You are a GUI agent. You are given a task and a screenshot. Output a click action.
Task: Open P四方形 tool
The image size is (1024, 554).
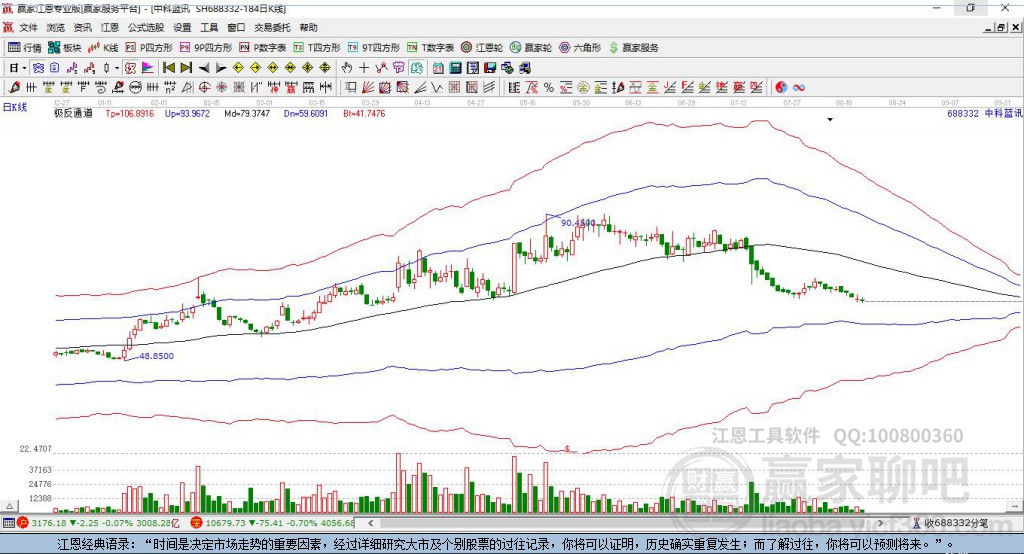[149, 48]
